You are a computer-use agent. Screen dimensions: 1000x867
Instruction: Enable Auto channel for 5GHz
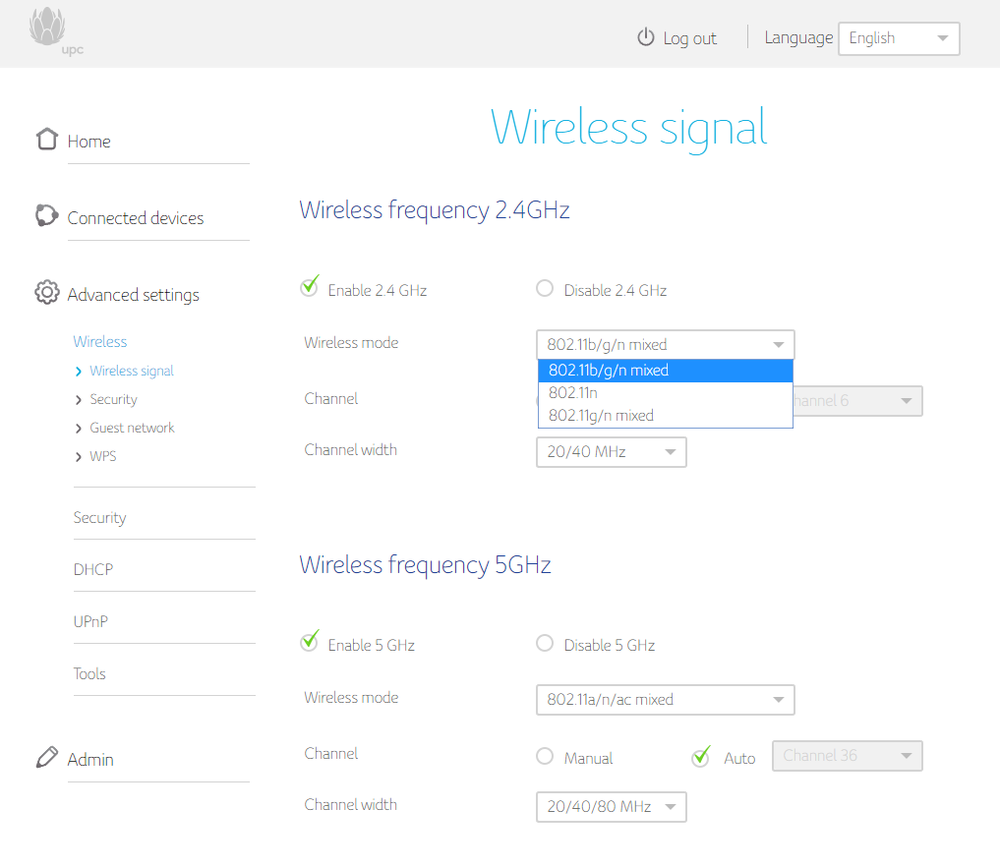[701, 757]
